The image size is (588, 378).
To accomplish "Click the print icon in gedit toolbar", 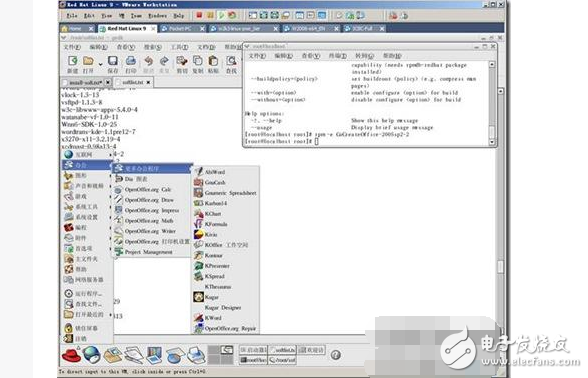I will [130, 61].
